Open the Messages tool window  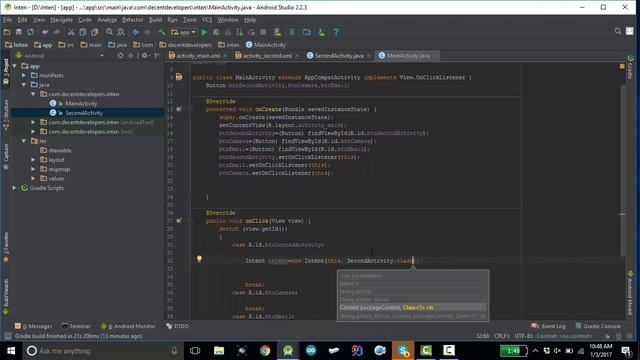tap(33, 326)
